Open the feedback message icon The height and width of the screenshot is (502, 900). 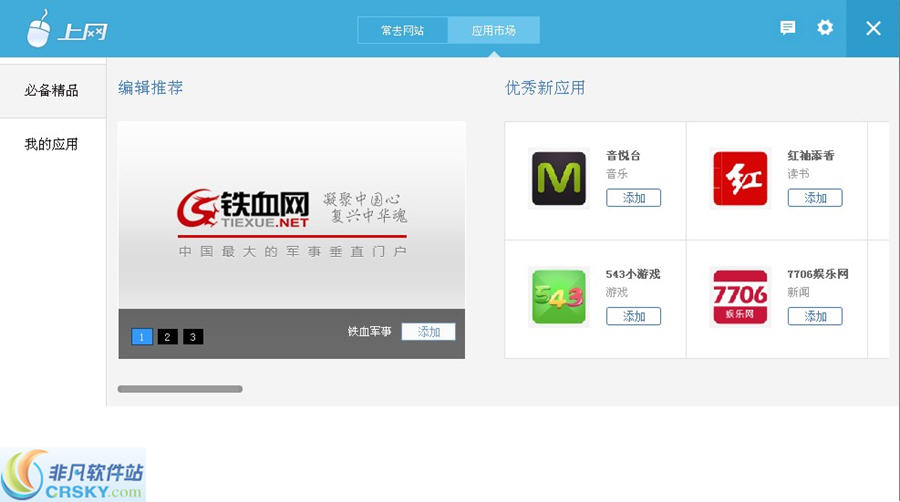[788, 28]
